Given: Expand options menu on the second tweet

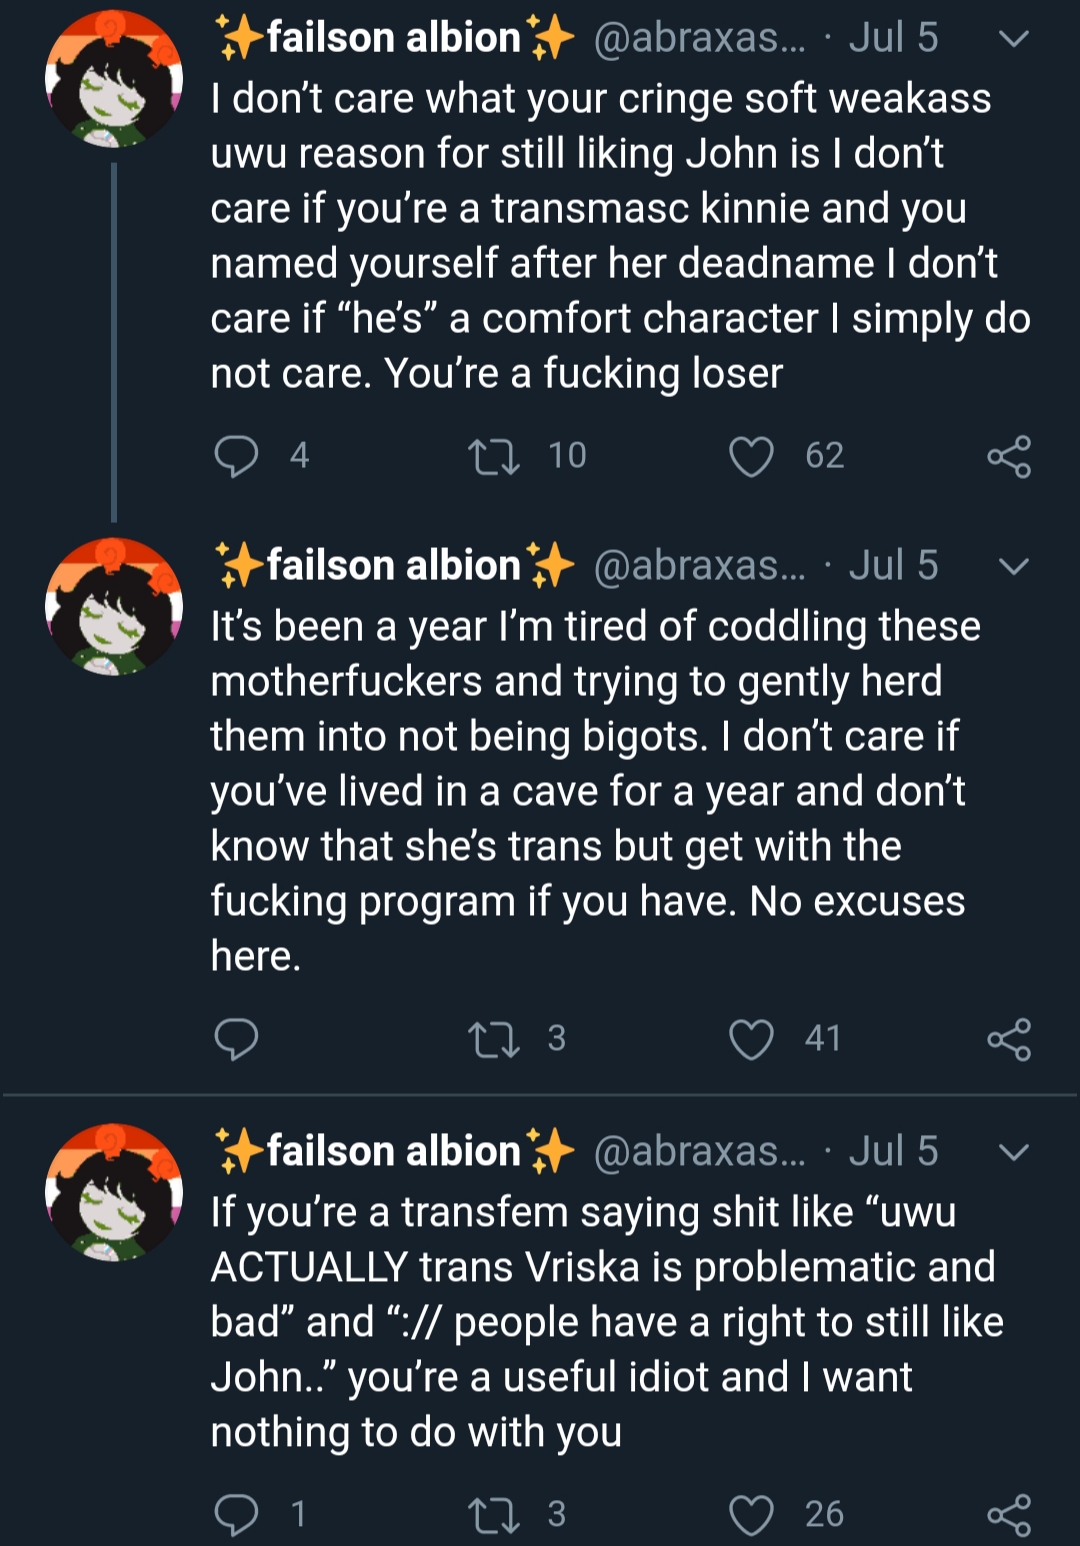Looking at the screenshot, I should (1014, 567).
